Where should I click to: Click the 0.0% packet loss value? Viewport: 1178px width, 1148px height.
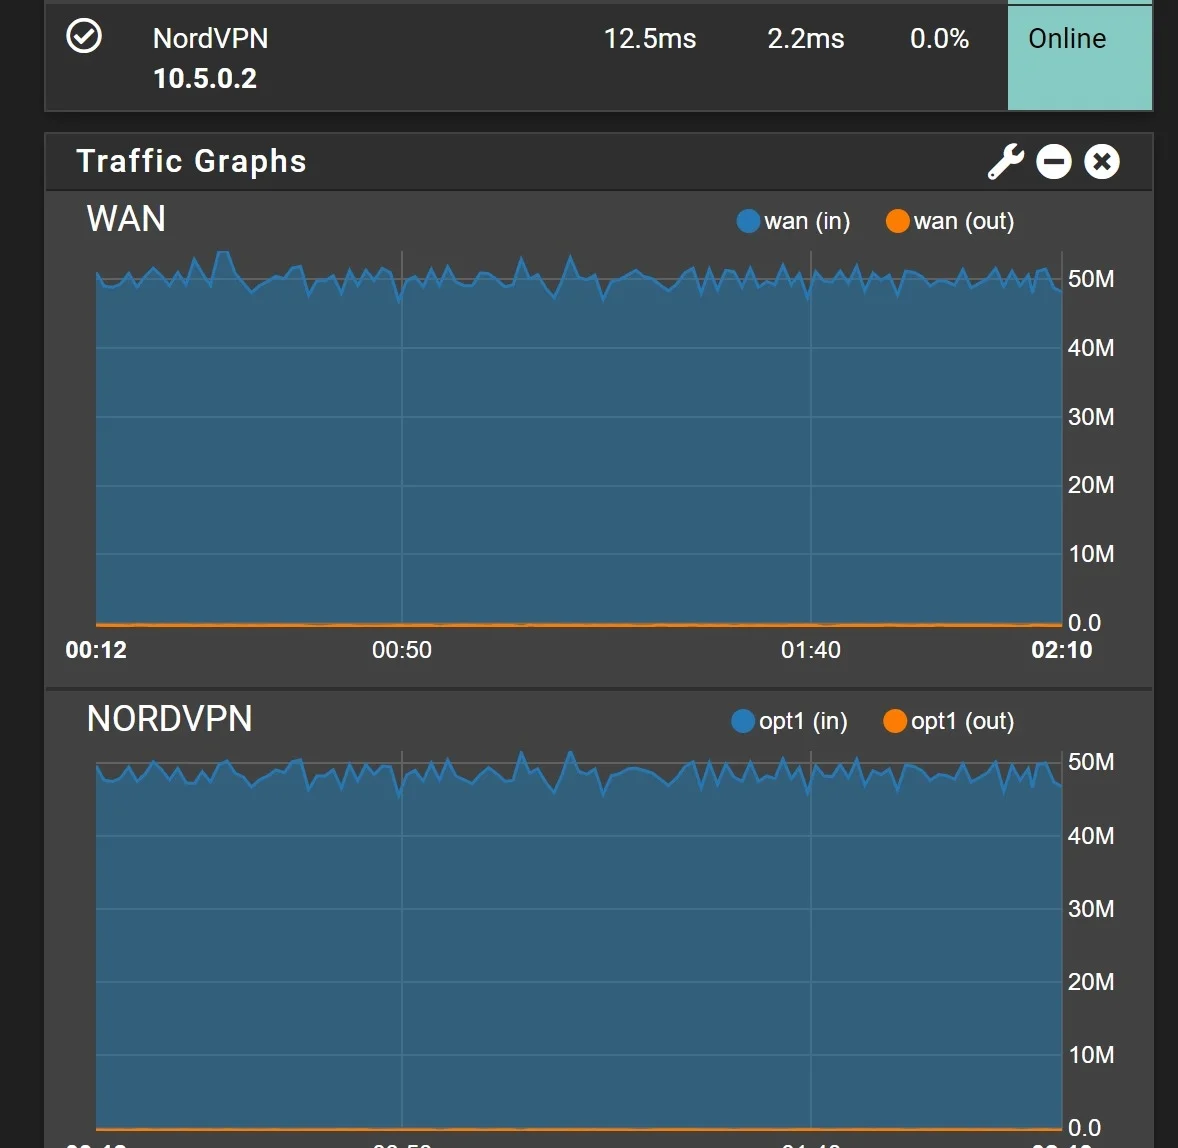point(939,38)
